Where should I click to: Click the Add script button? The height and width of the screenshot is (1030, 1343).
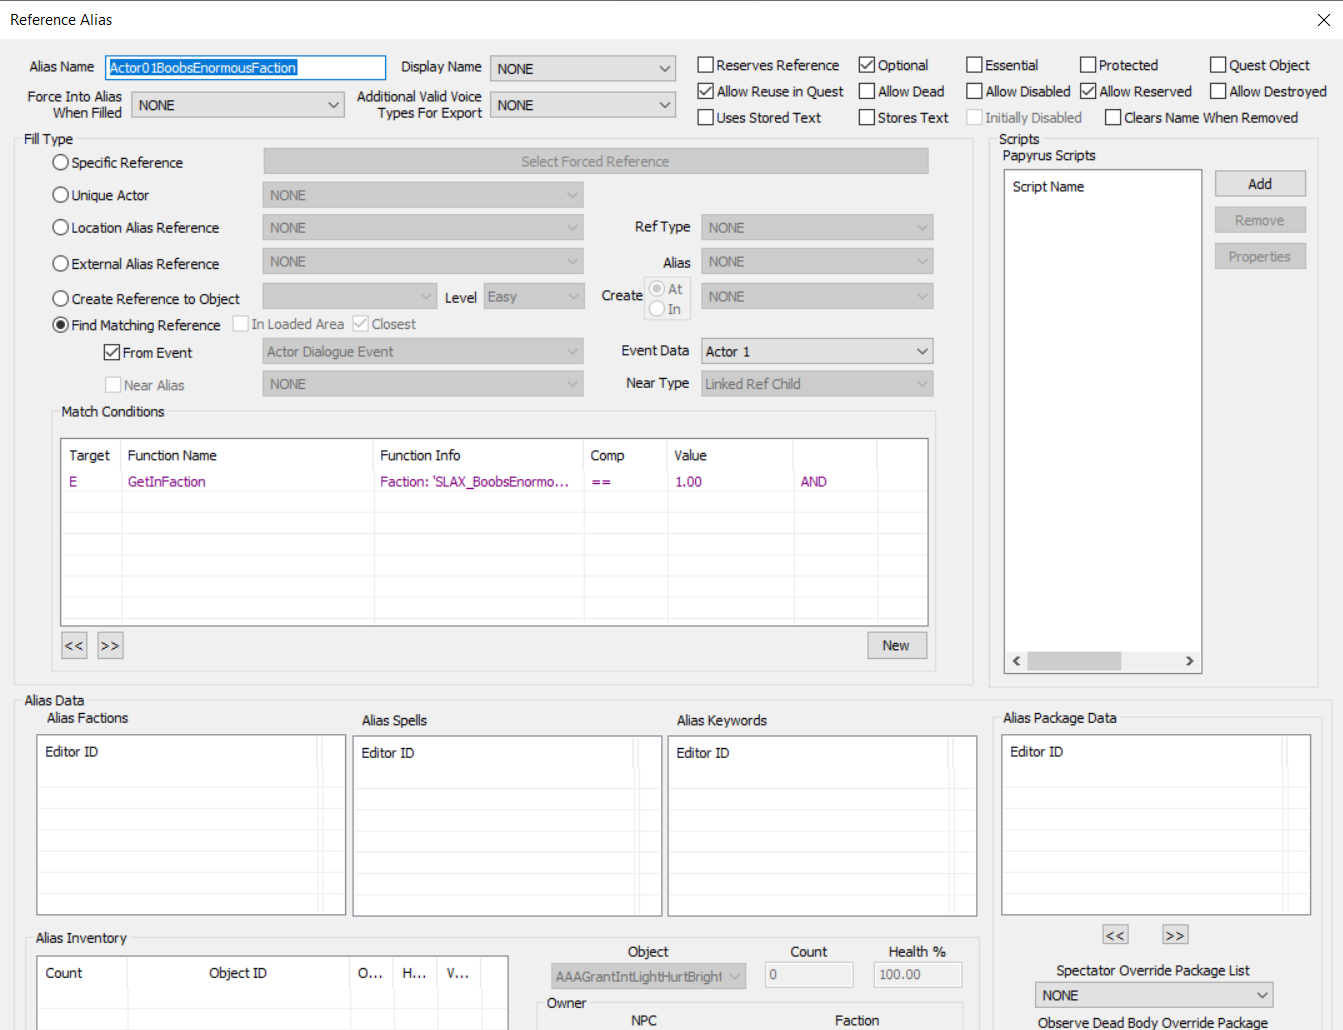(x=1259, y=184)
